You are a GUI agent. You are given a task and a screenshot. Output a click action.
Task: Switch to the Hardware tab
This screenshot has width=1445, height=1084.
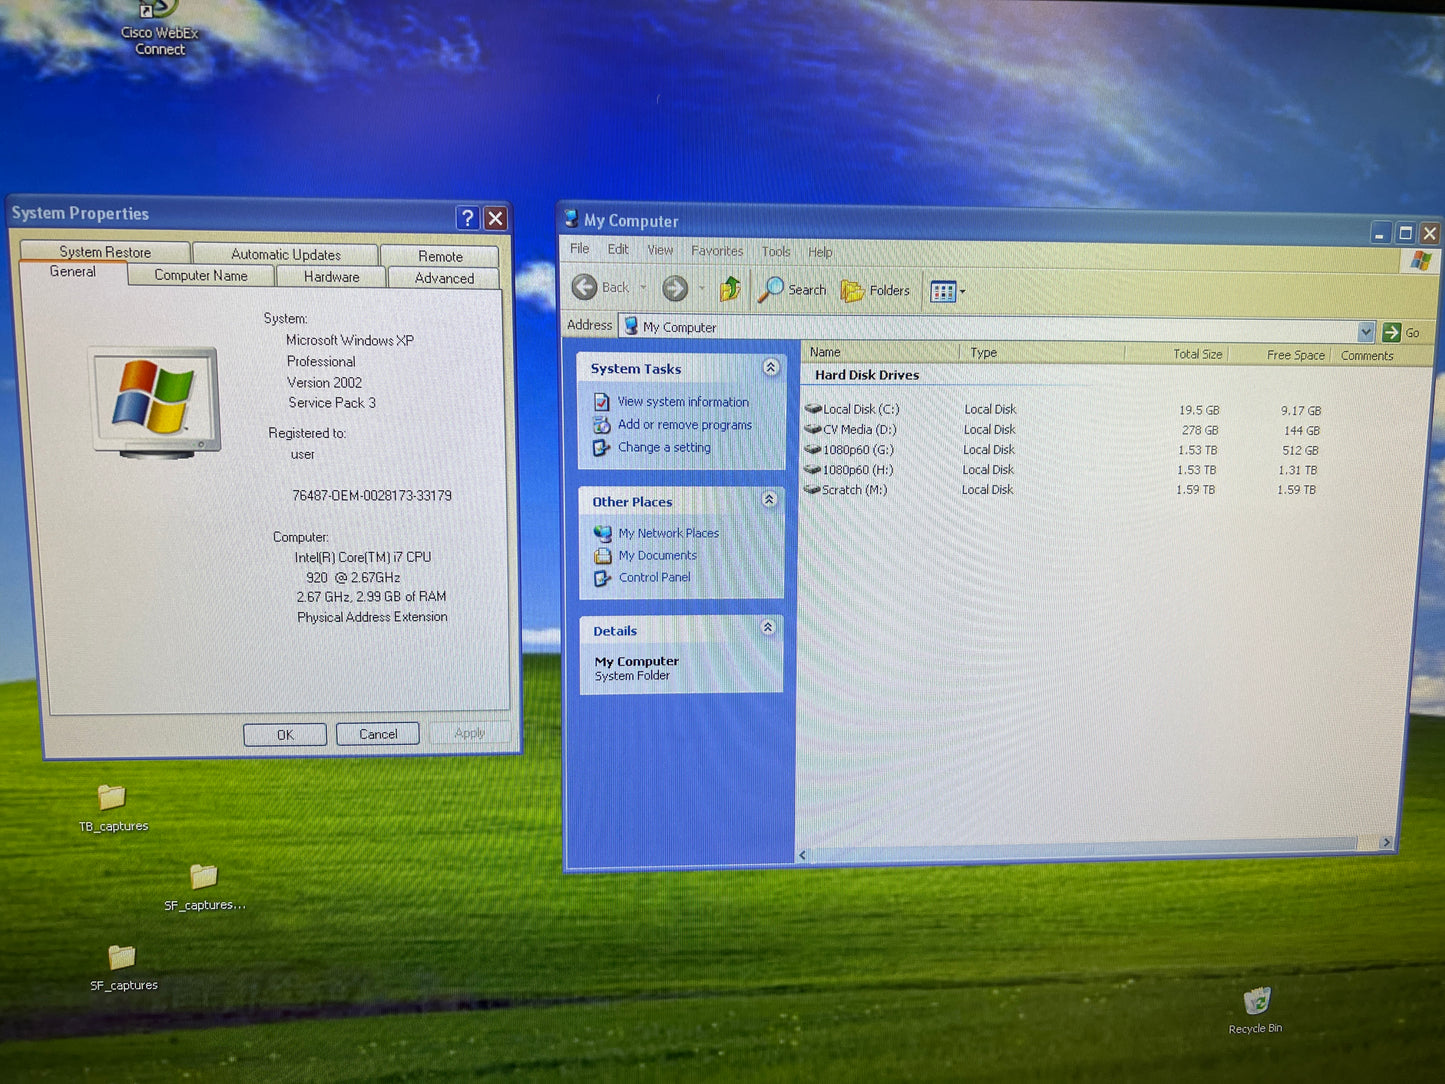click(x=331, y=276)
